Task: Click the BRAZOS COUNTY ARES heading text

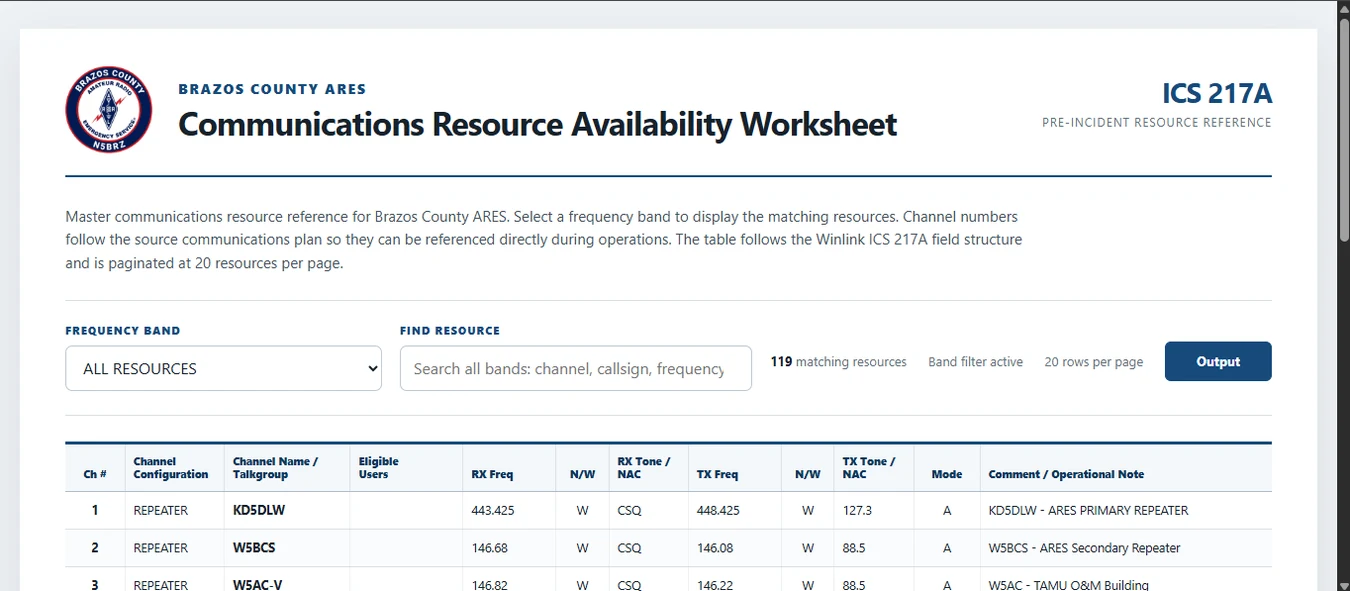Action: (272, 89)
